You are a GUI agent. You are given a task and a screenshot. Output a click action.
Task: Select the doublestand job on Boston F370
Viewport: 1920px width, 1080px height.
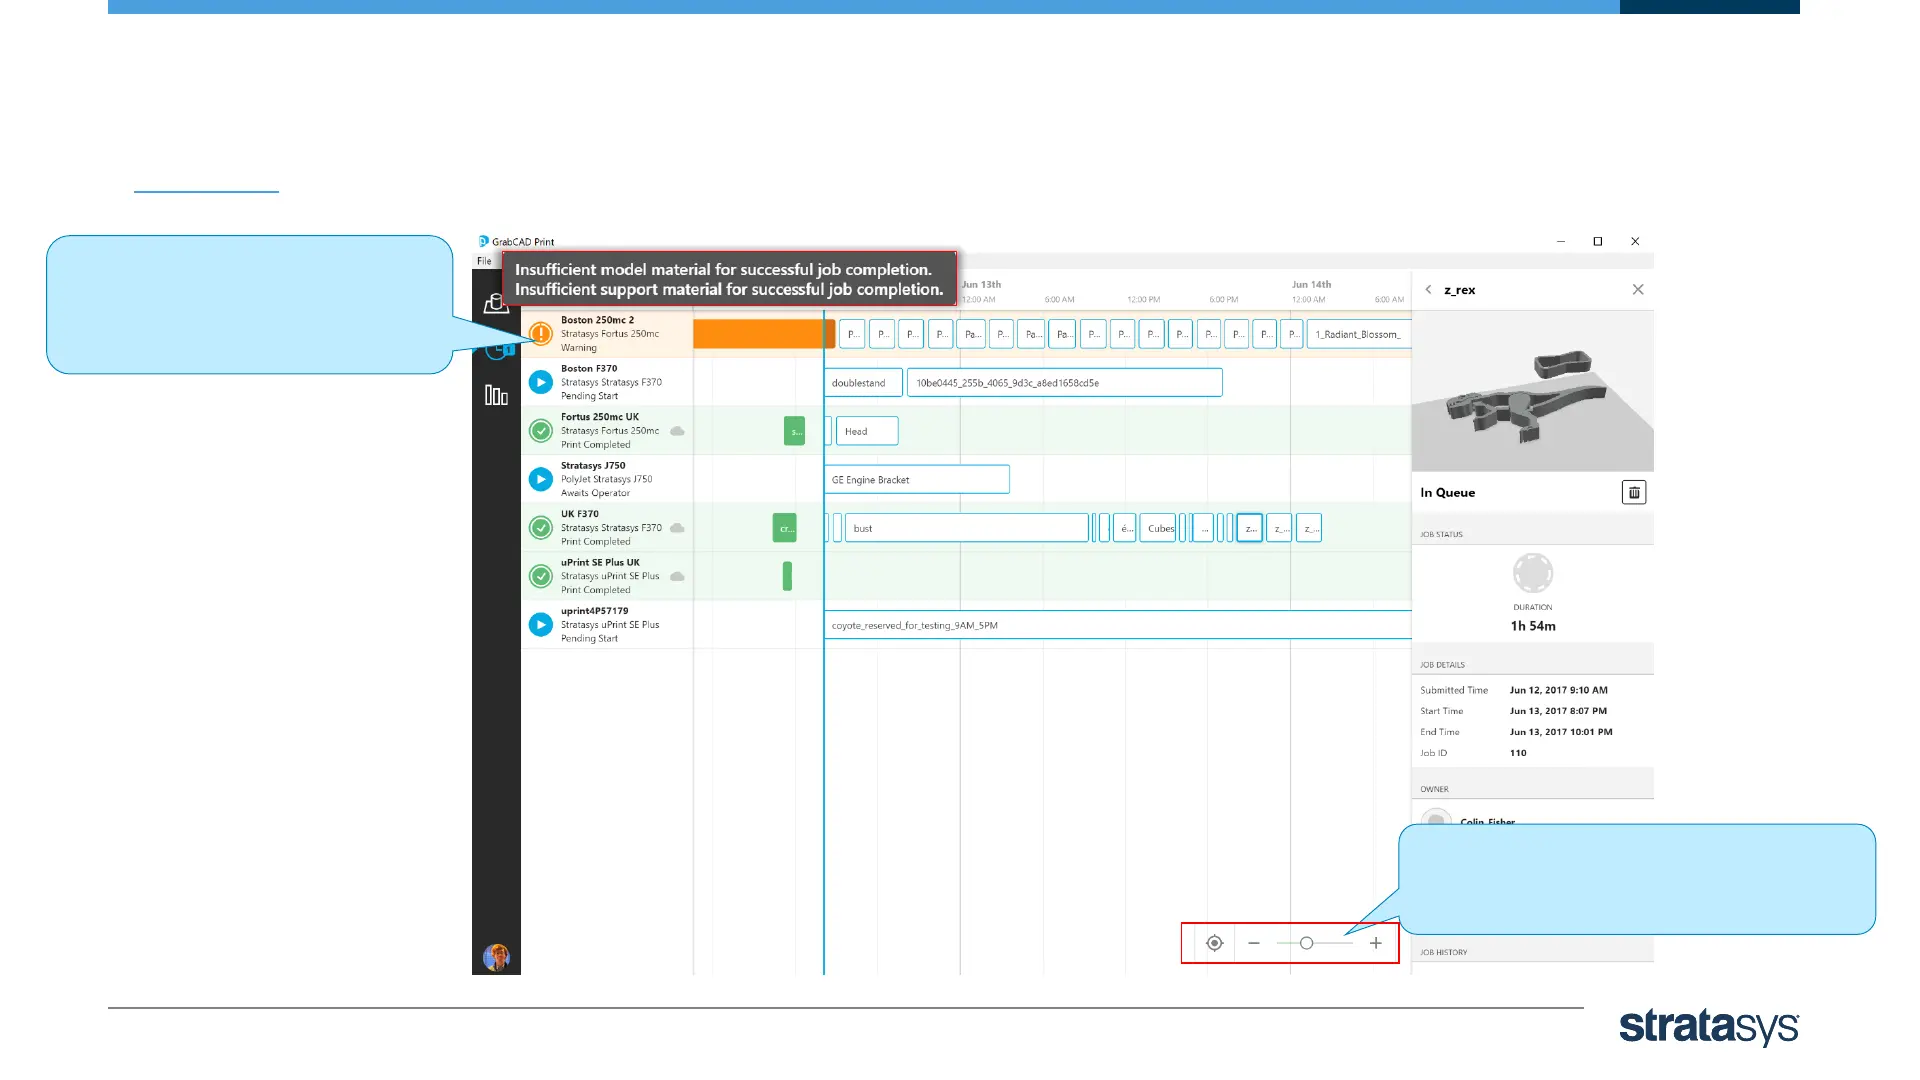(x=863, y=383)
